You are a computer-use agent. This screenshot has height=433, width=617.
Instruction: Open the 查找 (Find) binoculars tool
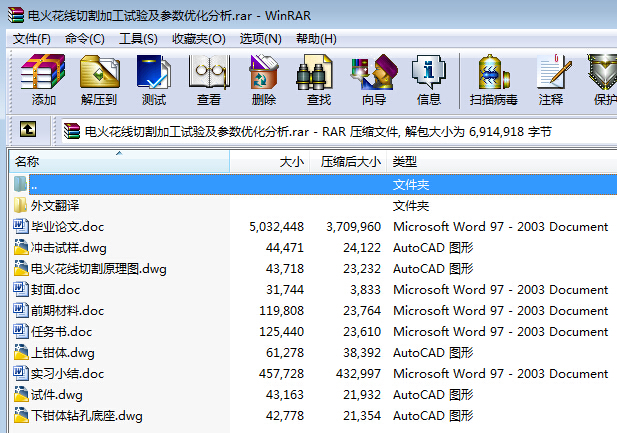click(314, 72)
